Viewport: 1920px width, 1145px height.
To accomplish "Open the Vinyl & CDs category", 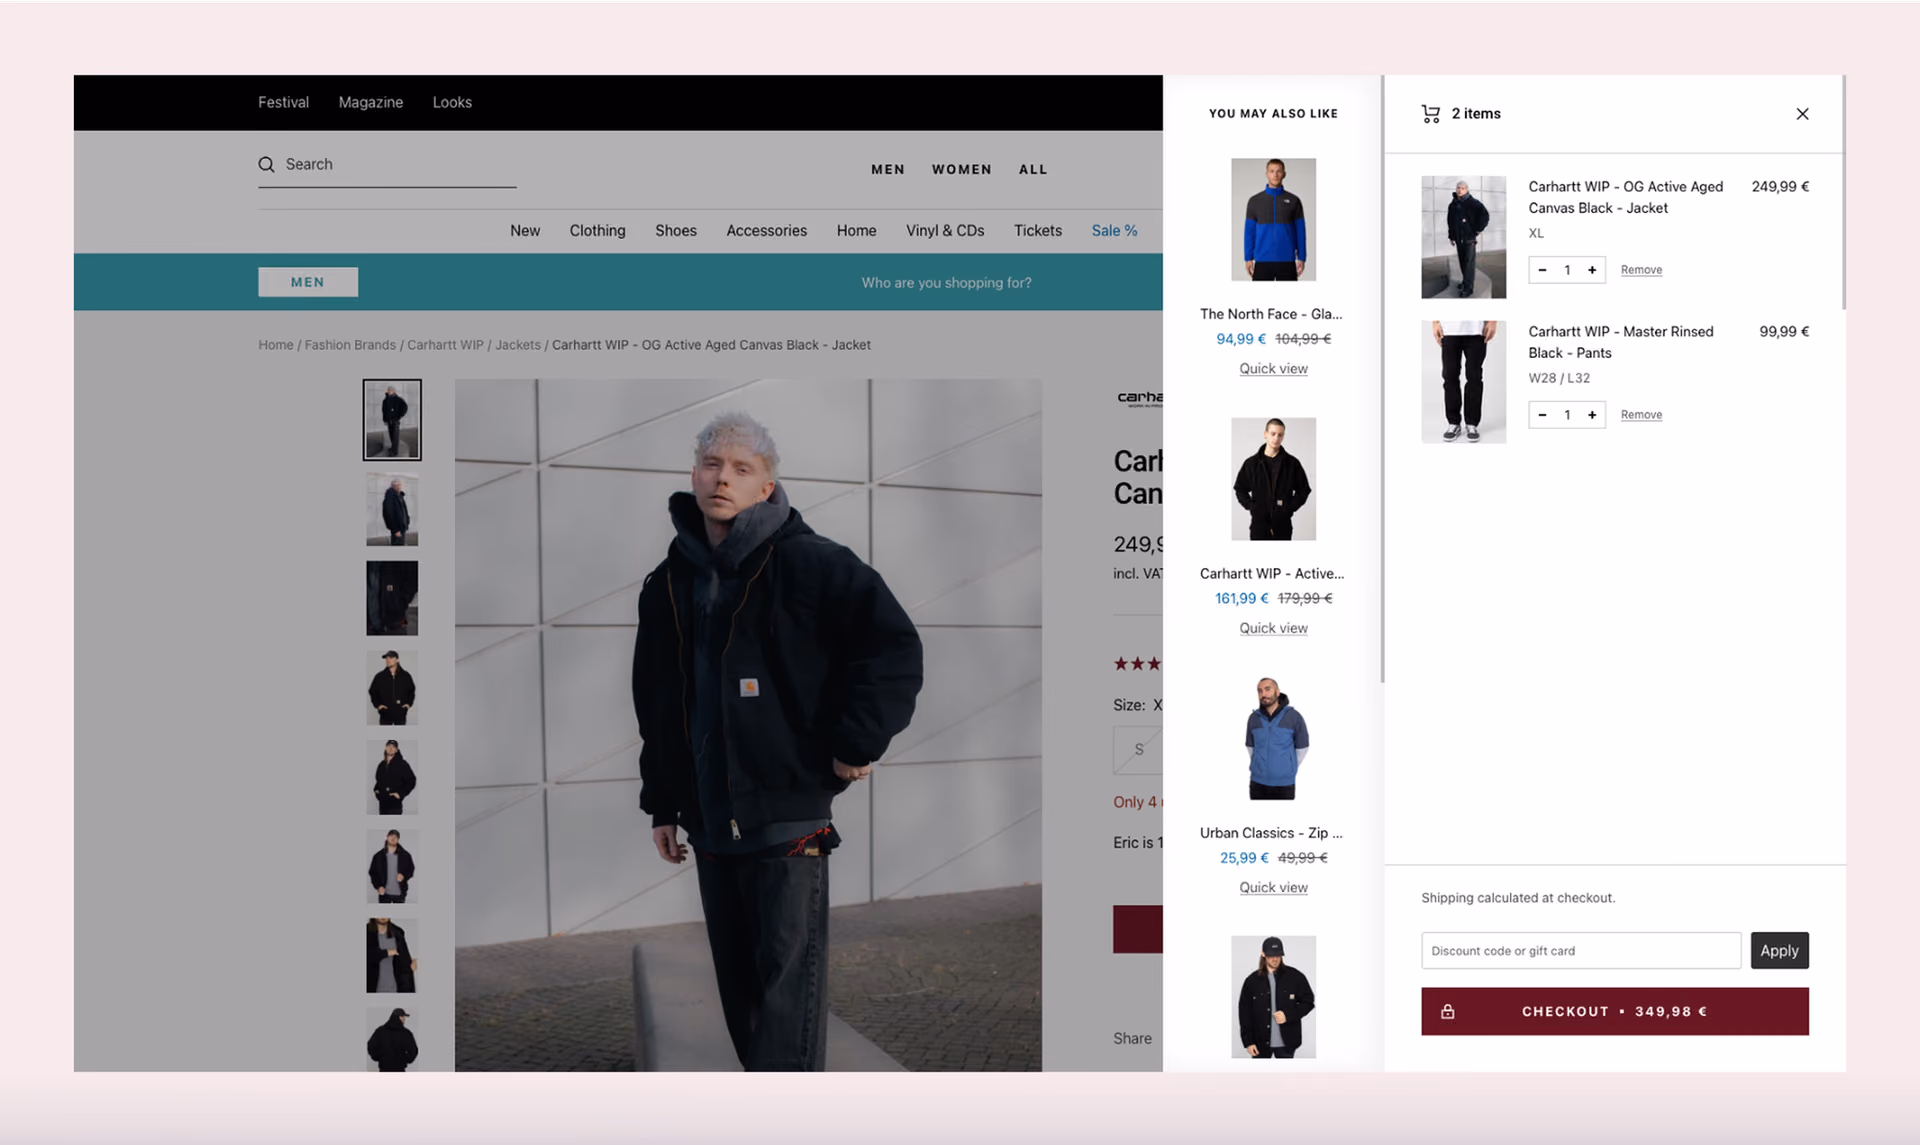I will (945, 231).
